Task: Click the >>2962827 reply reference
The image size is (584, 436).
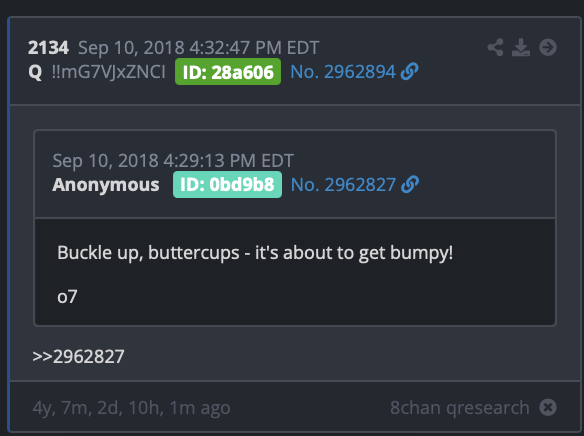Action: point(78,357)
